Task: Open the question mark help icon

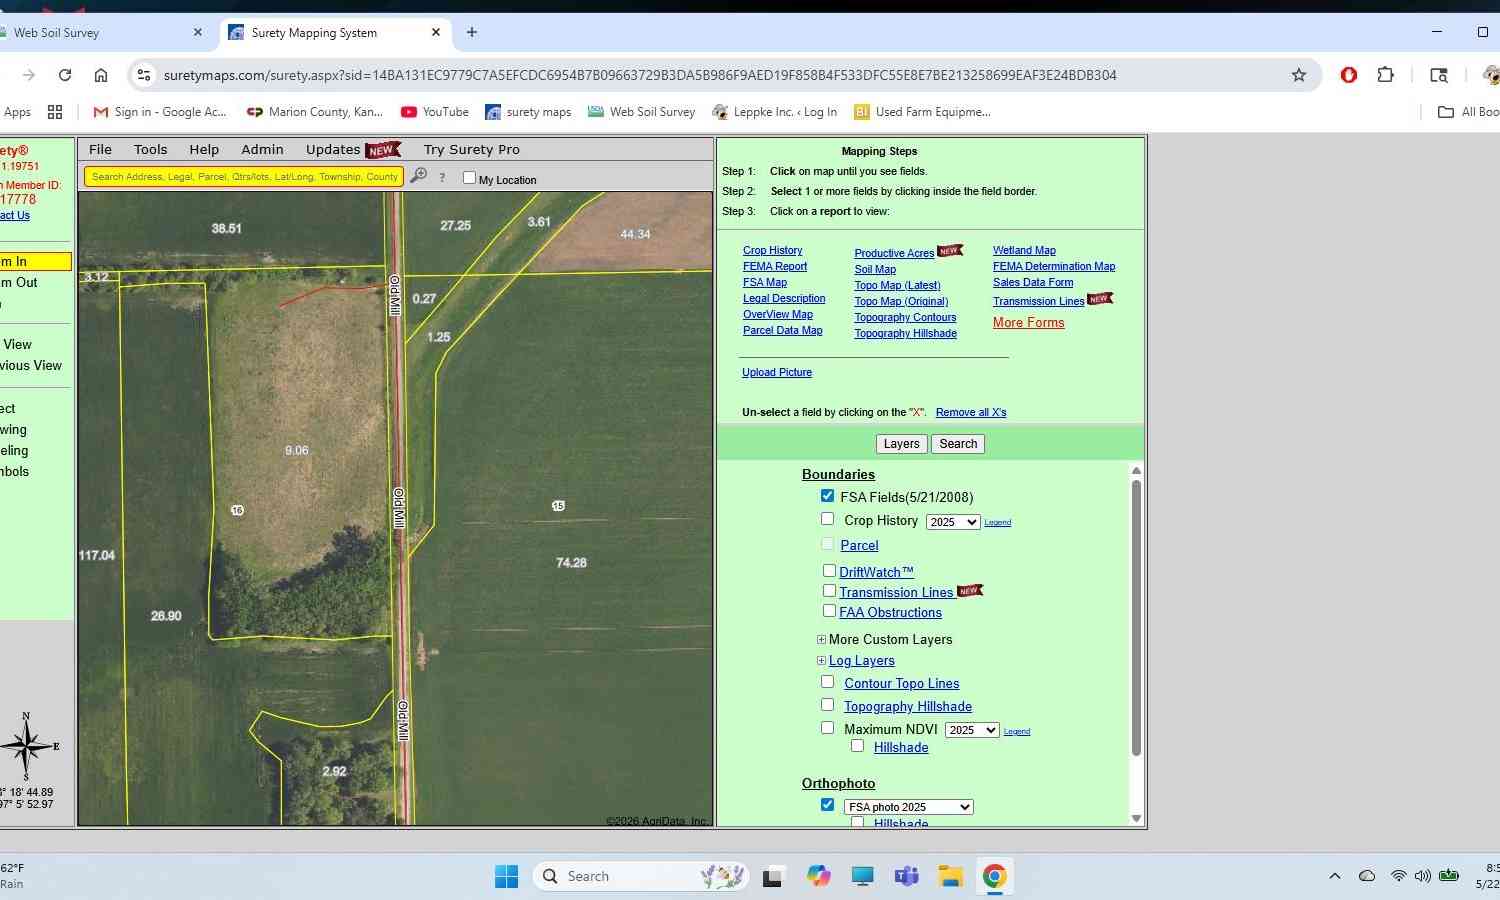Action: 442,177
